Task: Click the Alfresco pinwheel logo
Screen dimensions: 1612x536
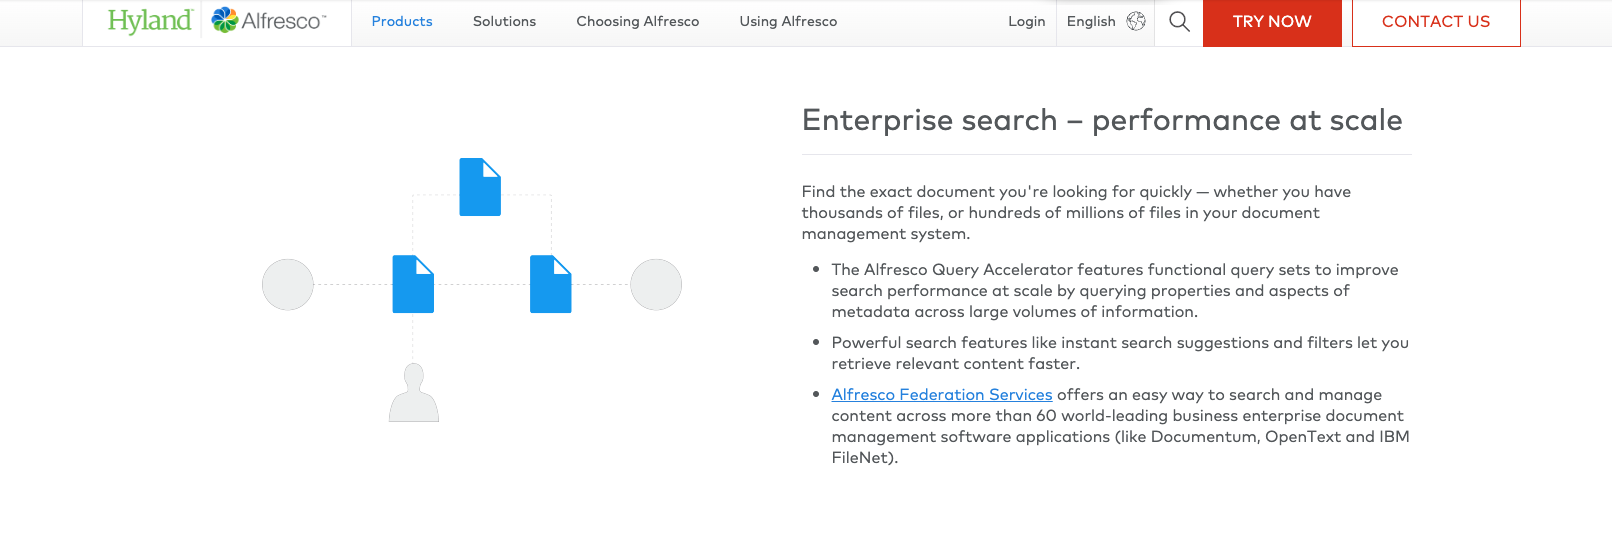Action: (225, 20)
